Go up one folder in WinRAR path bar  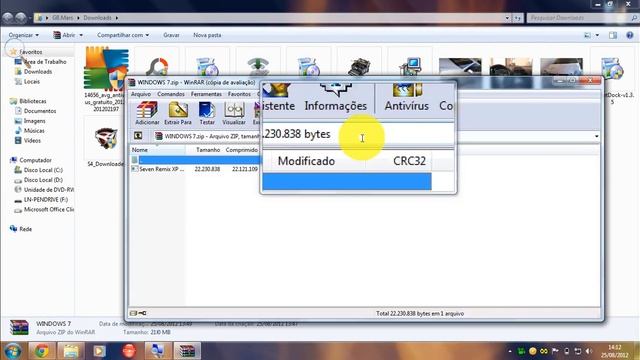coord(138,136)
